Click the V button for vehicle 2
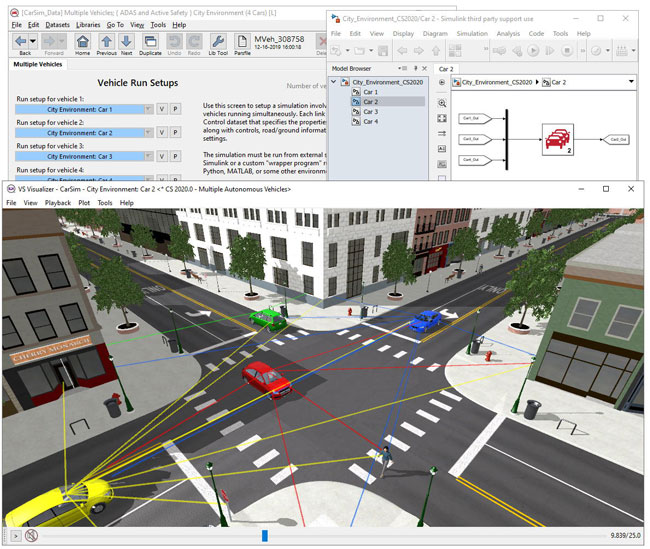 tap(162, 133)
